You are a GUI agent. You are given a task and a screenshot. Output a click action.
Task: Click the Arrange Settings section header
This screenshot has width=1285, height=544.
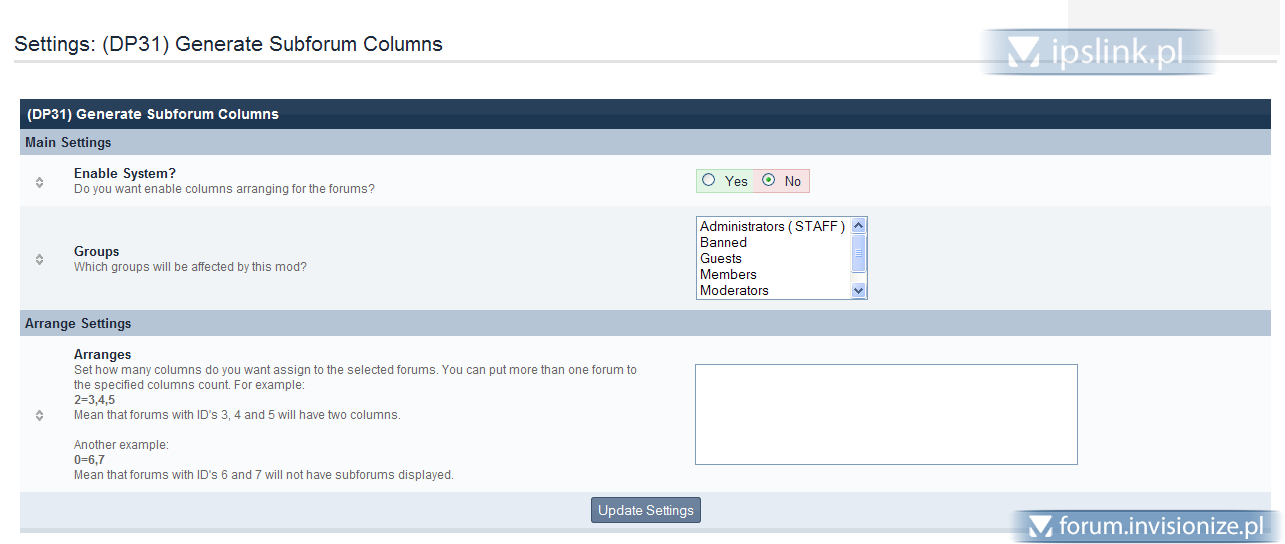pos(645,323)
